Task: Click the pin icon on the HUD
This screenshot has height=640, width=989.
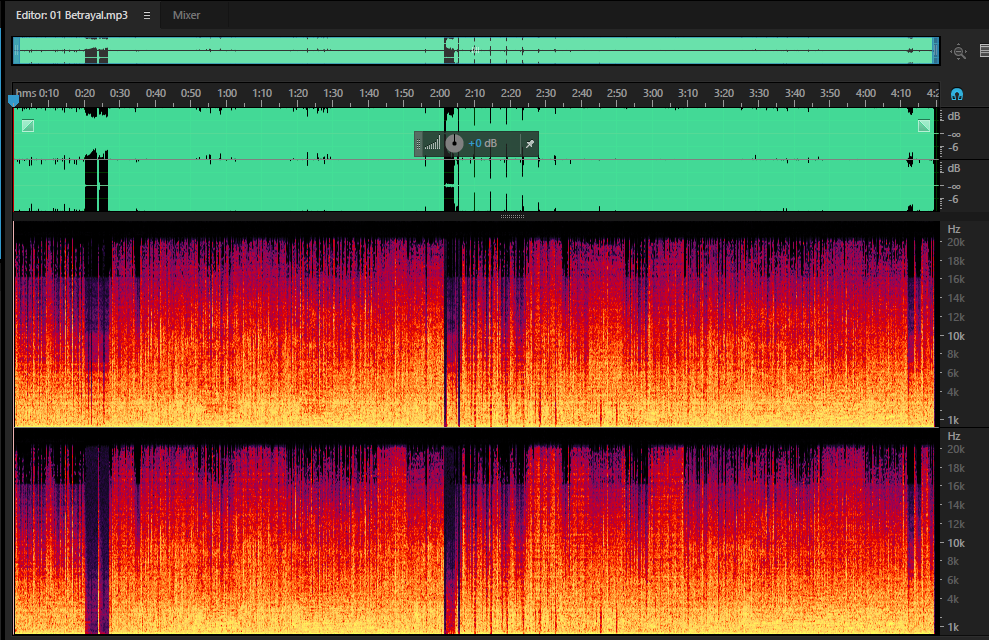Action: 530,144
